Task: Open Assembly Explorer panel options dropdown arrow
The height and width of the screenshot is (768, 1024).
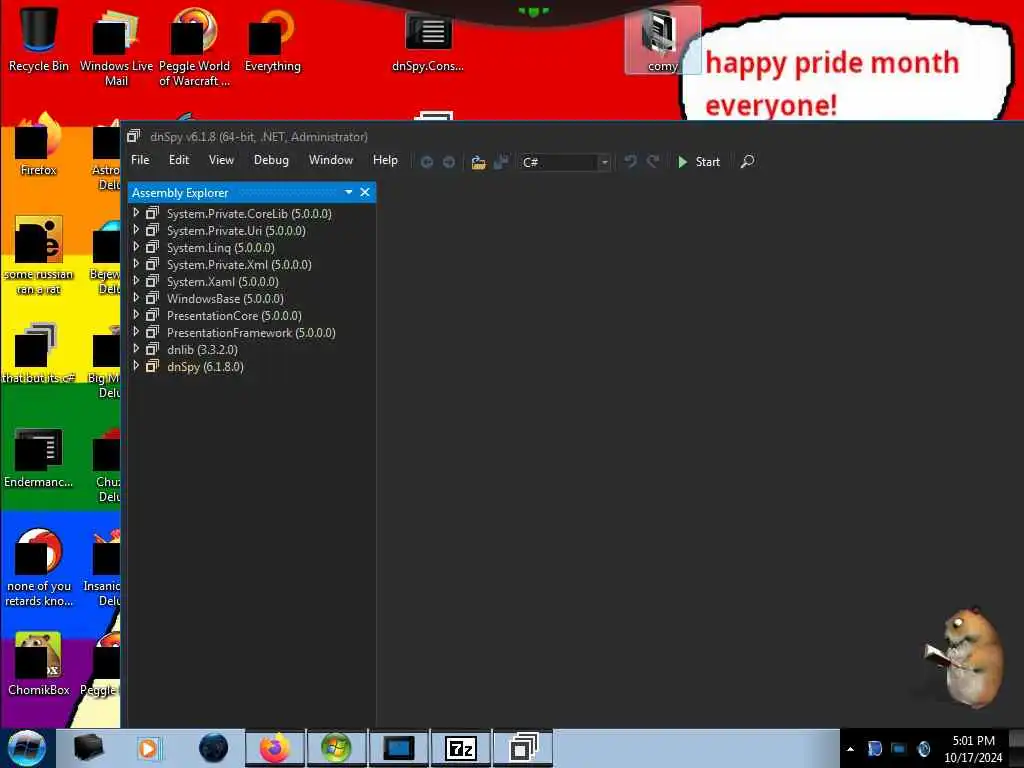Action: click(348, 192)
